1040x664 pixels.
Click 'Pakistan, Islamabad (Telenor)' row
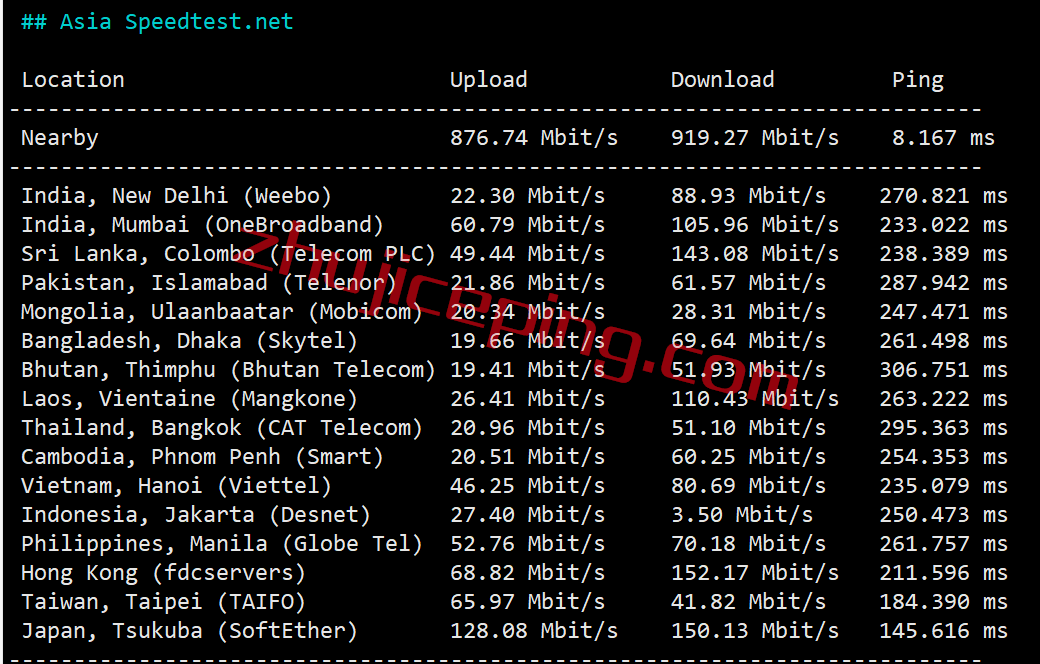click(209, 283)
